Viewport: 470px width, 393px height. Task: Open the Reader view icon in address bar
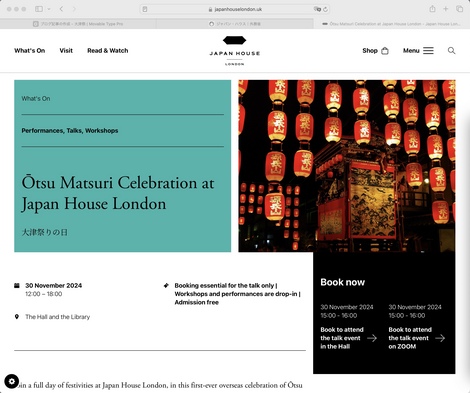145,9
